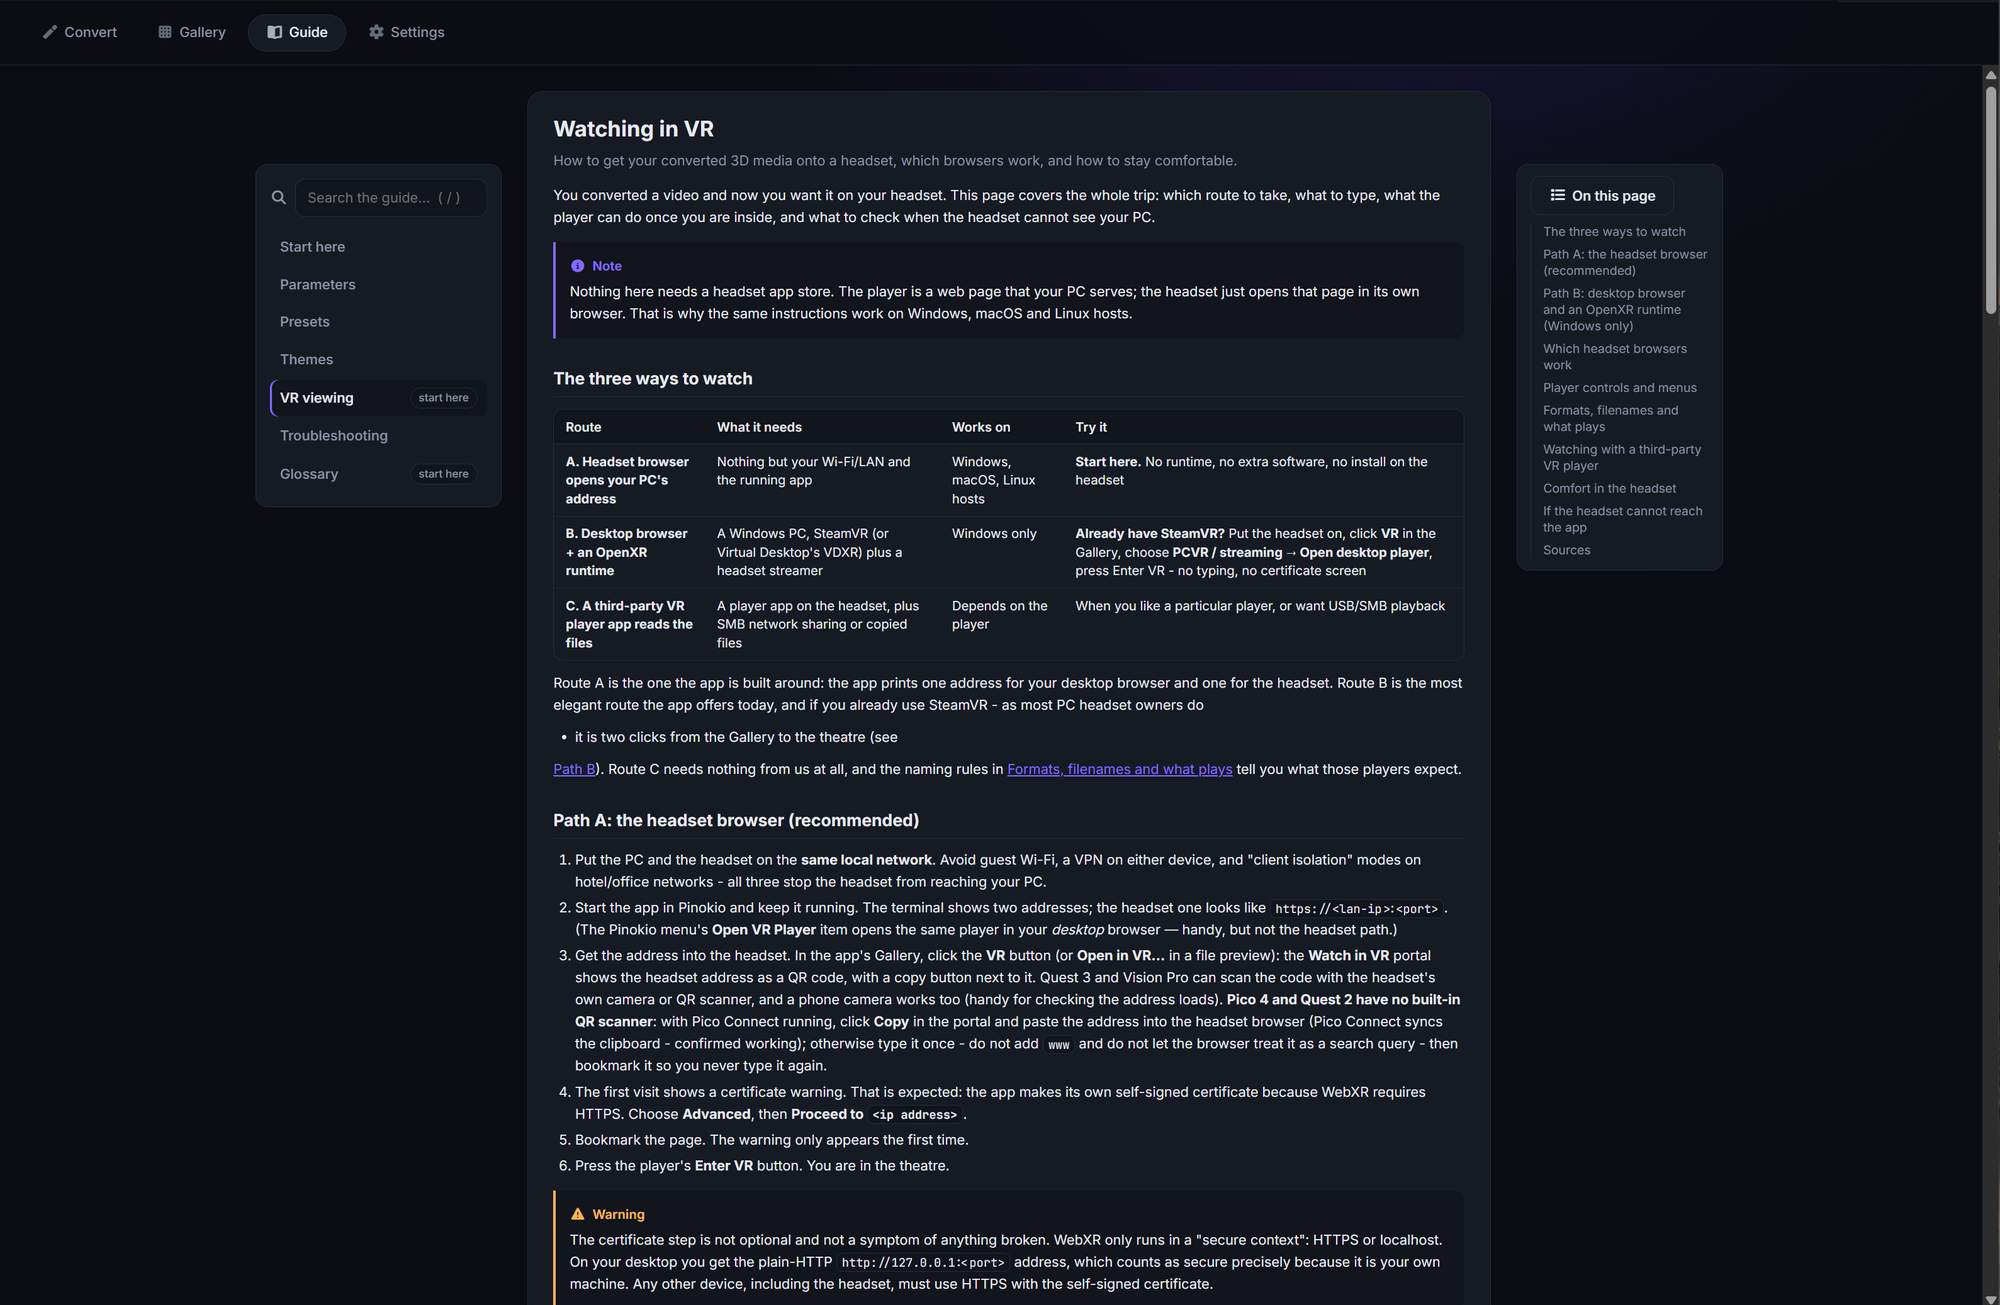Focus the Search the guide field
2000x1305 pixels.
pyautogui.click(x=390, y=198)
